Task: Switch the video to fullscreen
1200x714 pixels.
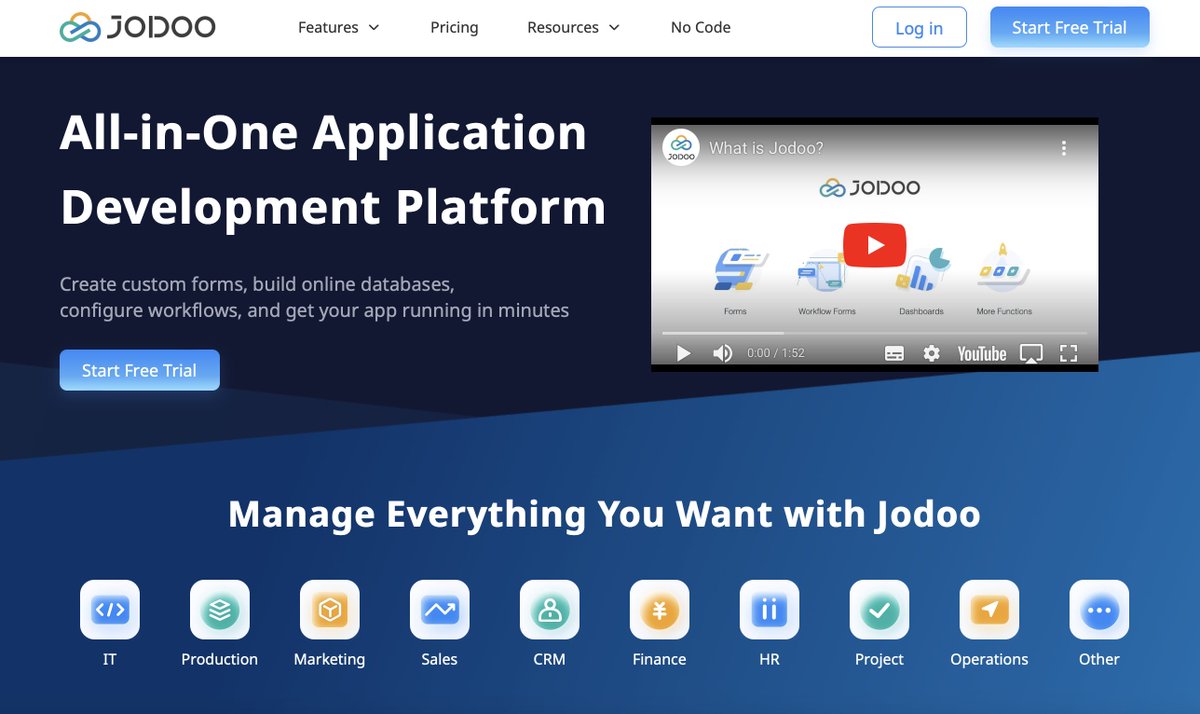Action: [x=1068, y=353]
